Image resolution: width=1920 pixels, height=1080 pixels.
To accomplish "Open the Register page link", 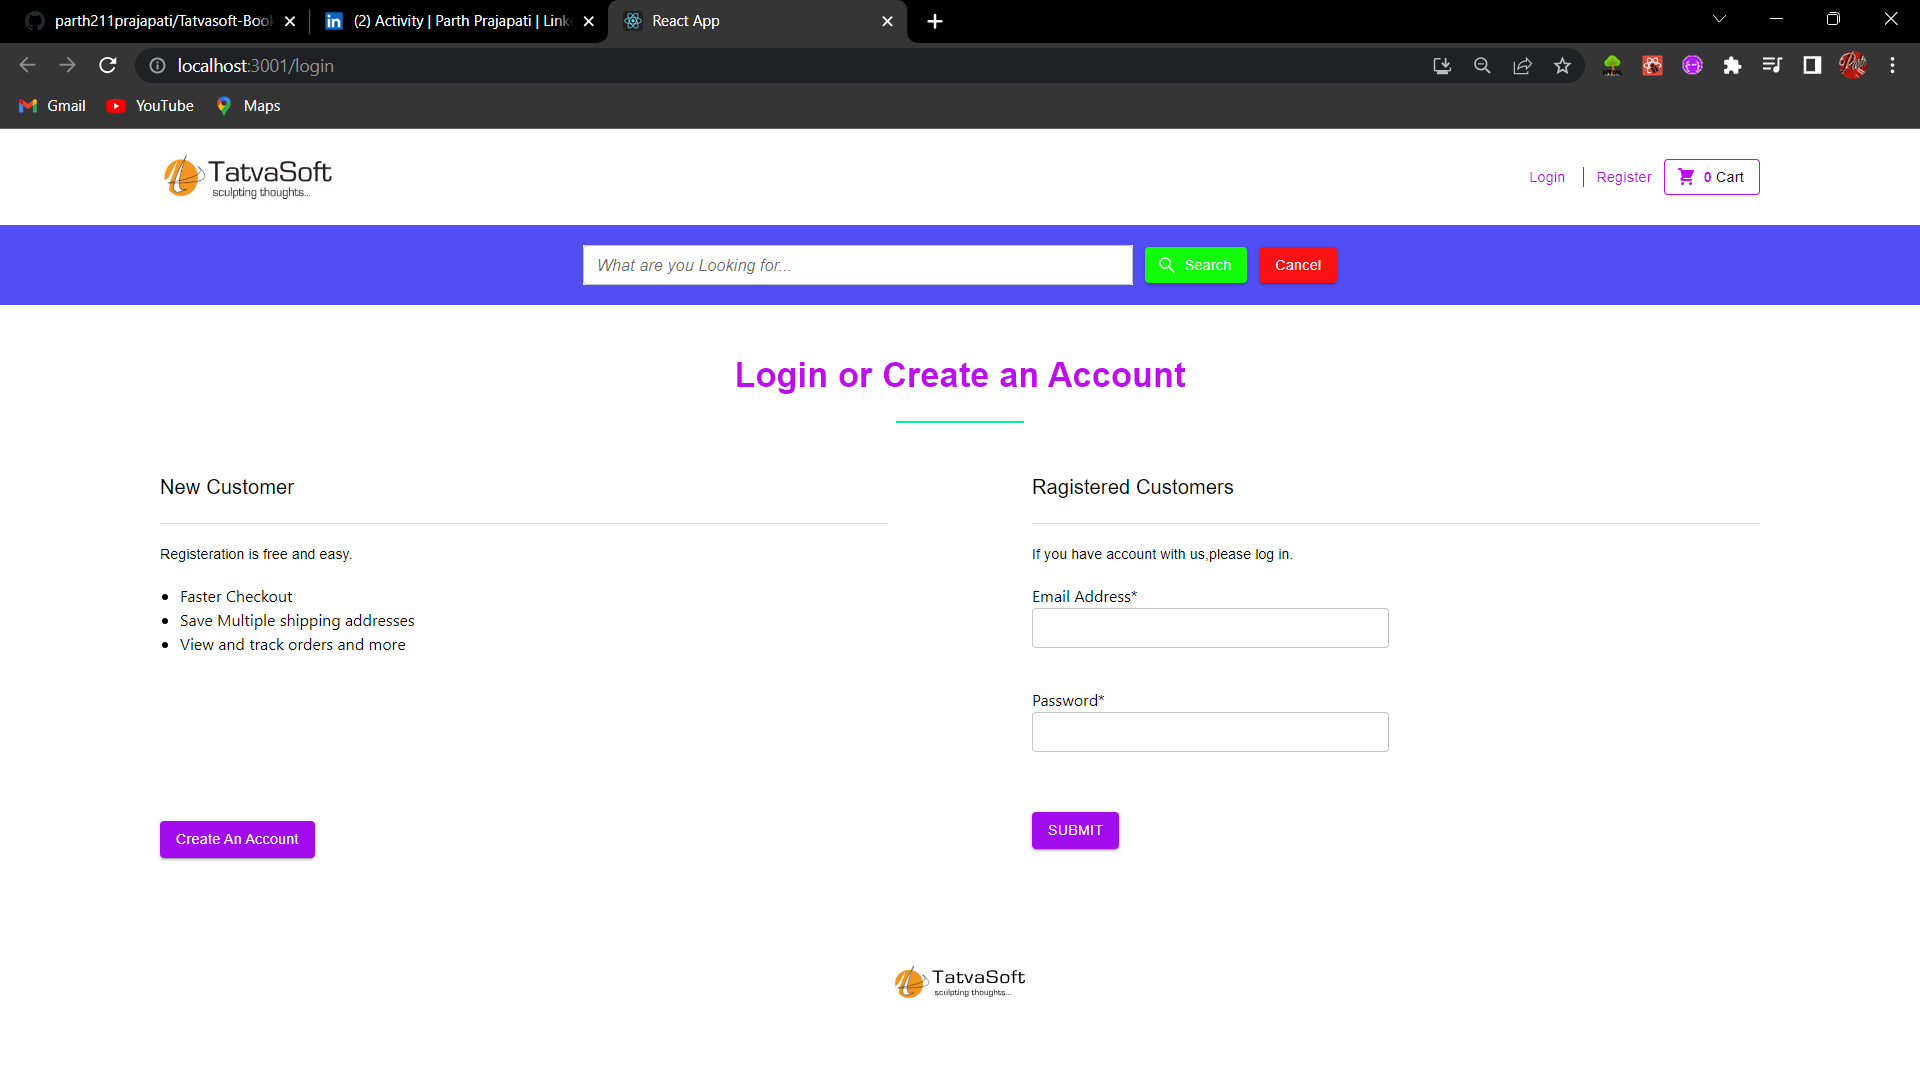I will point(1623,177).
